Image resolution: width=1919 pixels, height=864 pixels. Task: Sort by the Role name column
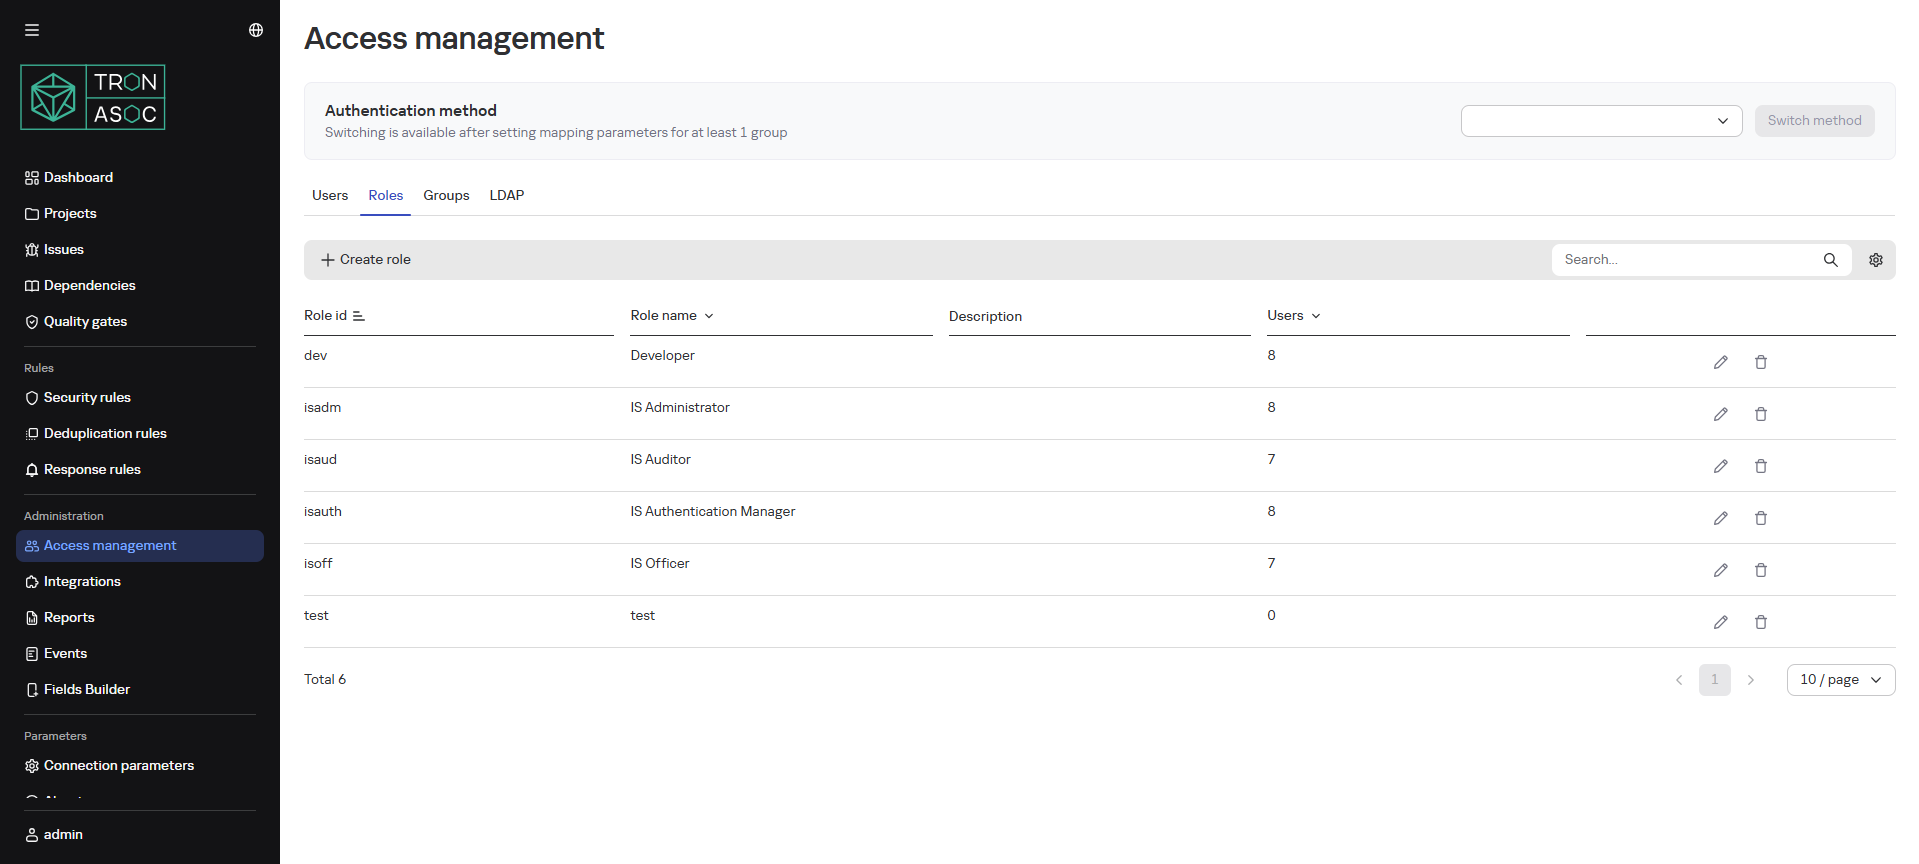[x=671, y=316]
